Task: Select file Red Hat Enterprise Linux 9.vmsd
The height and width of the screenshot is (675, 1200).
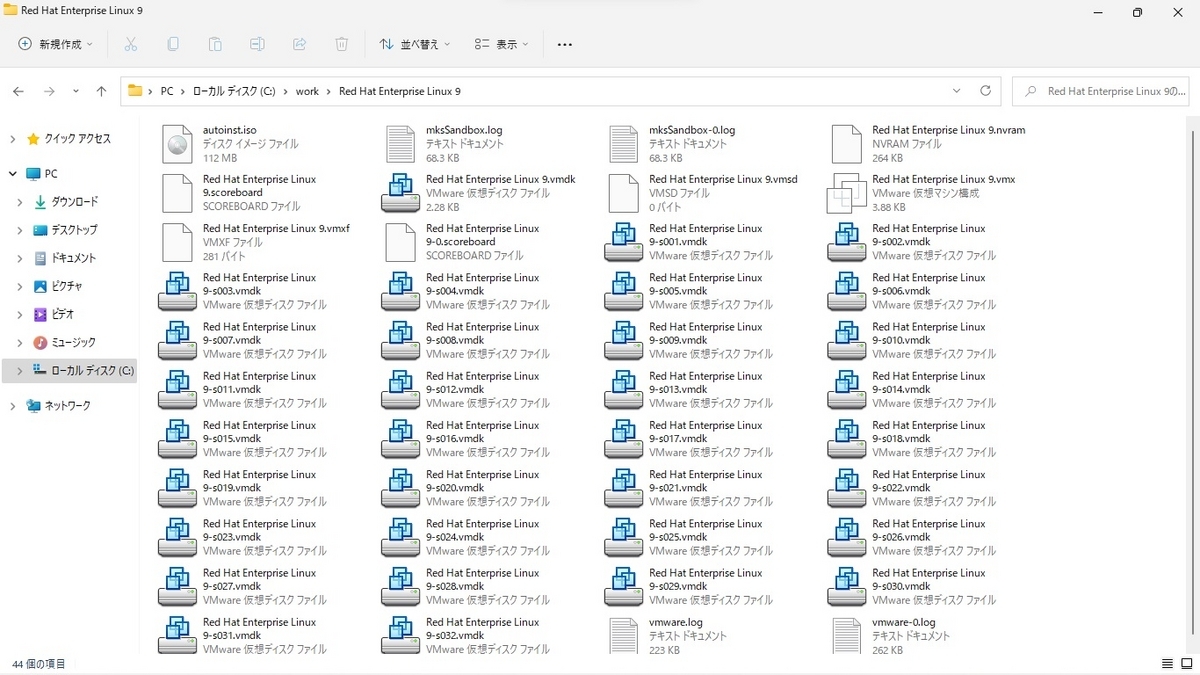Action: click(705, 193)
